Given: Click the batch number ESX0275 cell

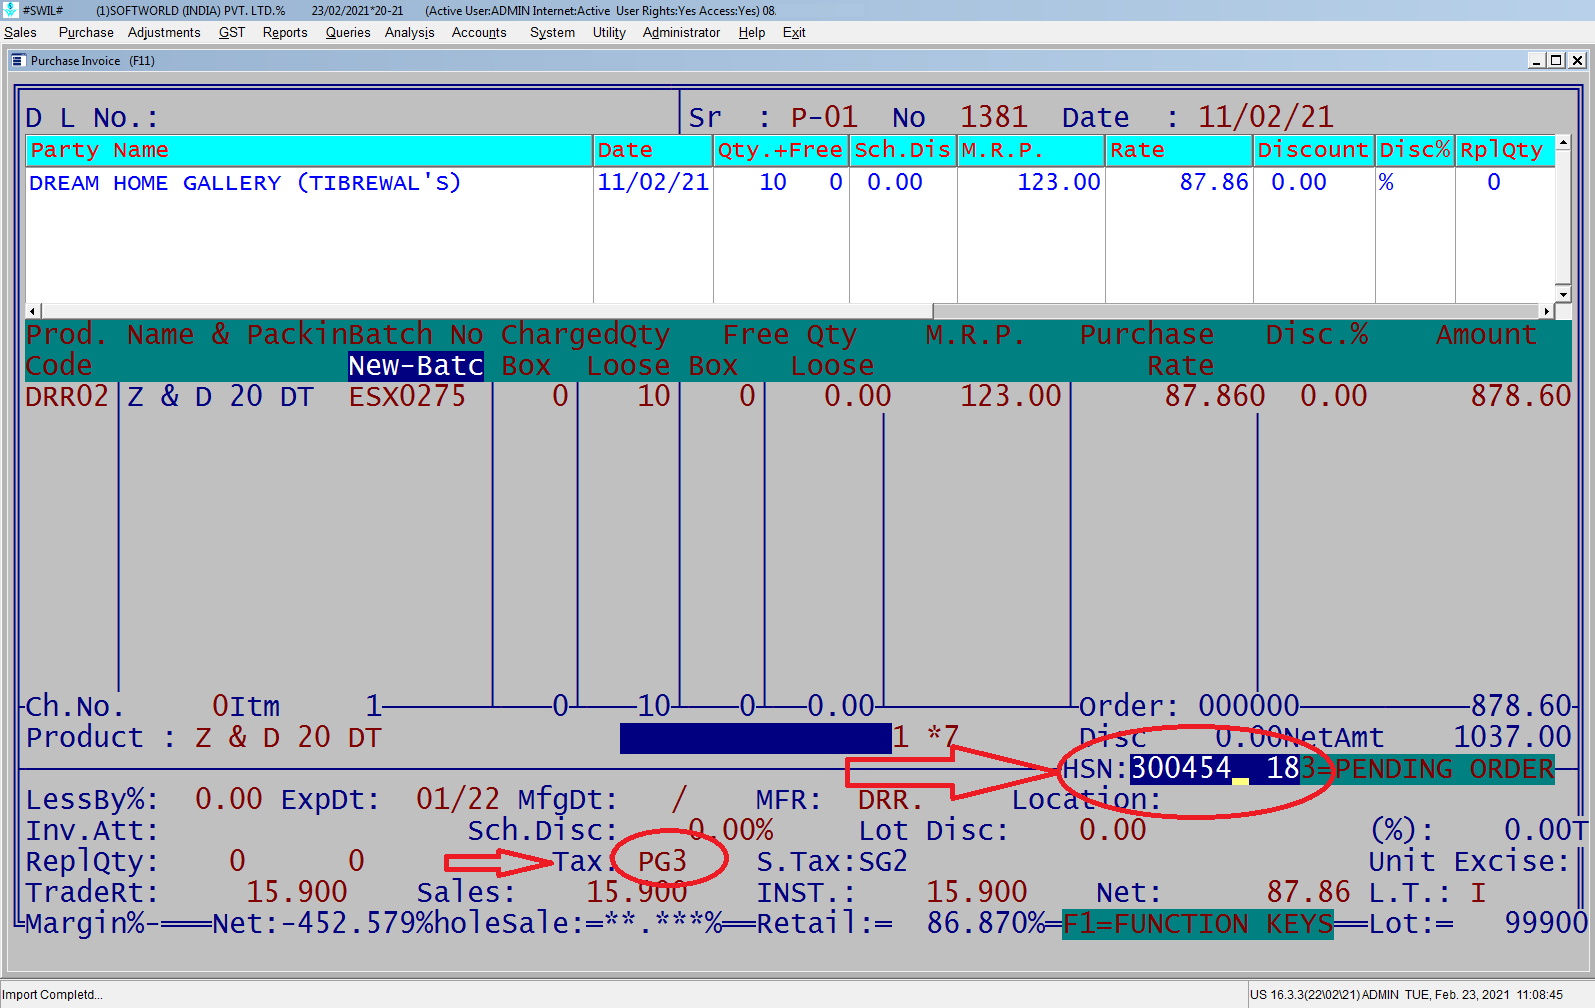Looking at the screenshot, I should 407,397.
